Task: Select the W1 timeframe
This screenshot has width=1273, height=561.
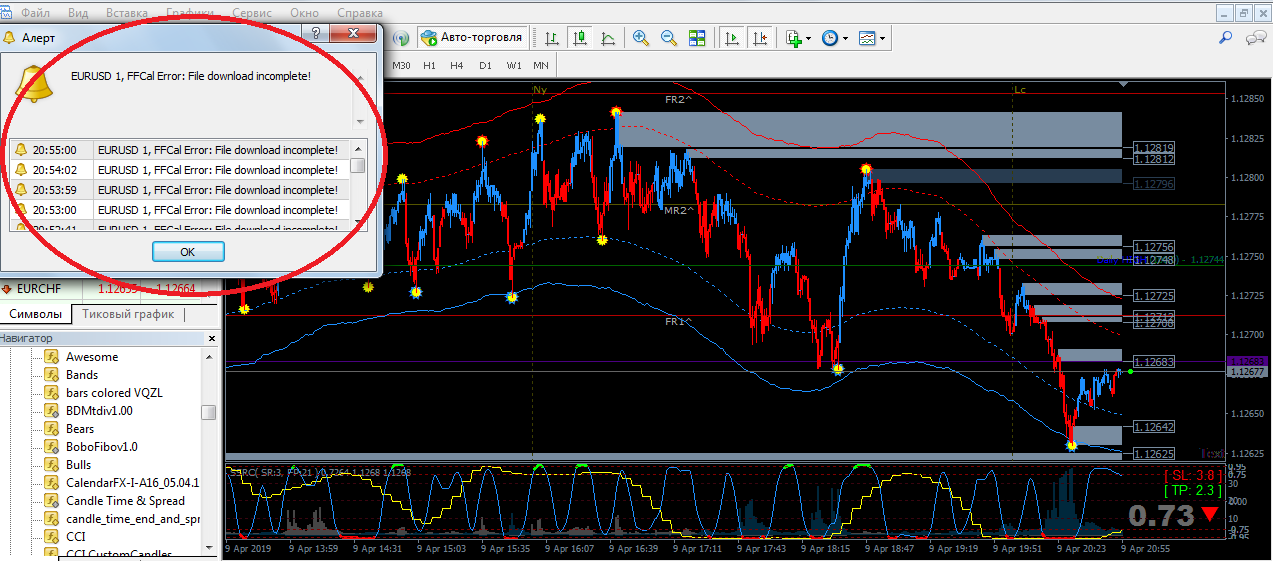Action: [513, 65]
